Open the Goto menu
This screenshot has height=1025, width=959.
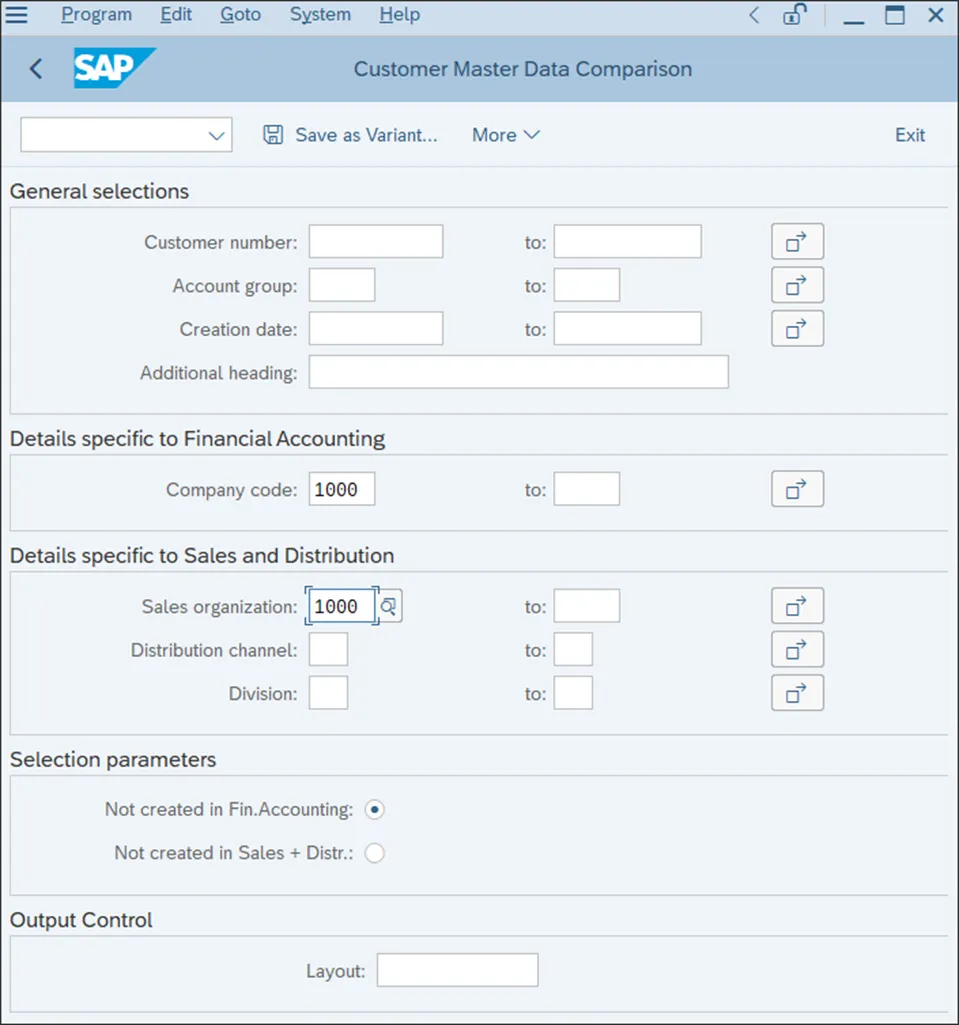(240, 15)
